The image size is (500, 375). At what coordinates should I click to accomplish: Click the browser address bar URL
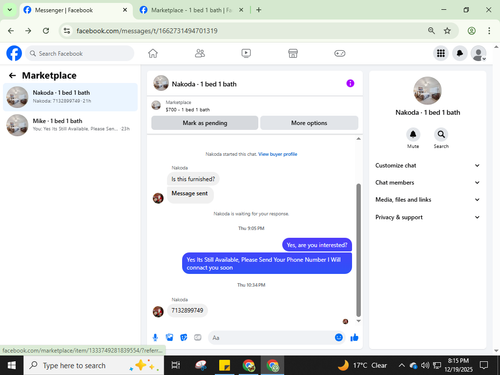pos(147,31)
